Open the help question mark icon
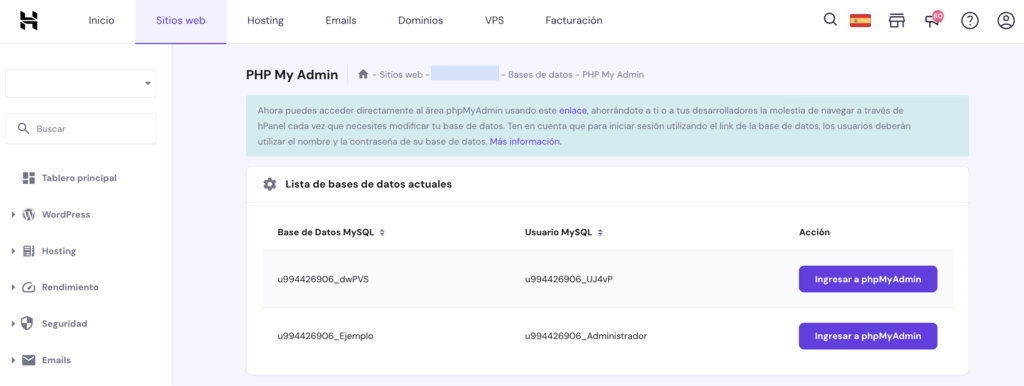Screen dimensions: 1024x386 point(970,21)
